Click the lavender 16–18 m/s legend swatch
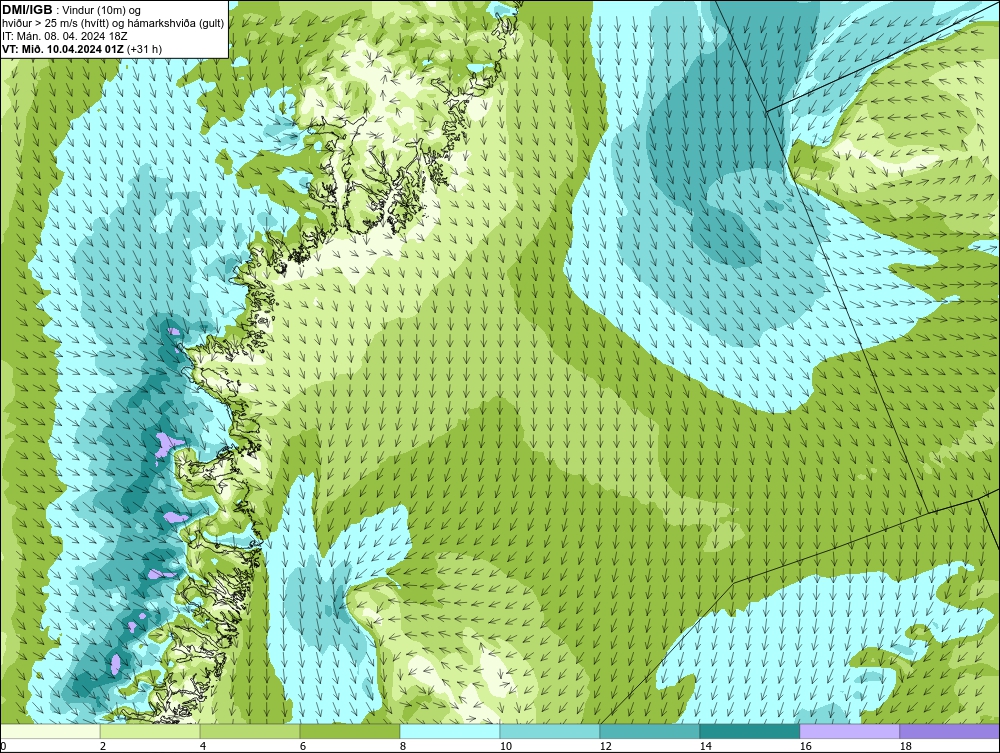Image resolution: width=1000 pixels, height=753 pixels. click(849, 731)
